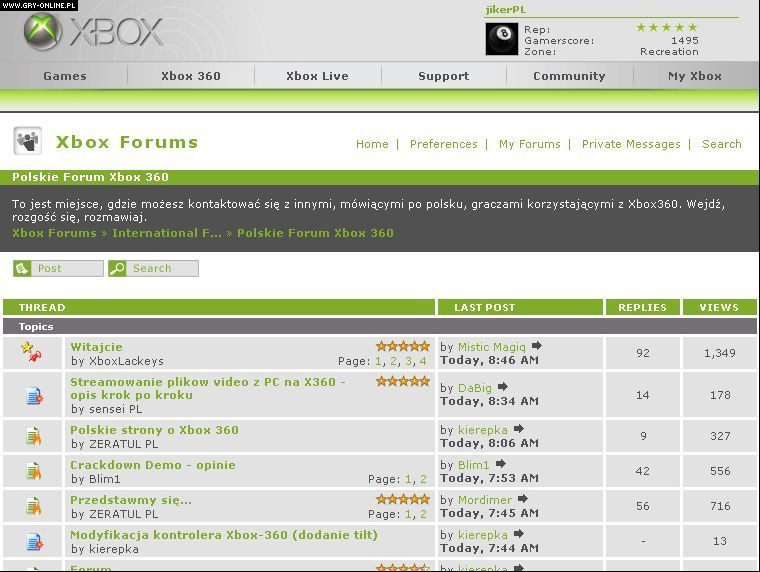Open the Xbox Live navigation tab
Viewport: 760px width, 572px height.
[x=317, y=76]
